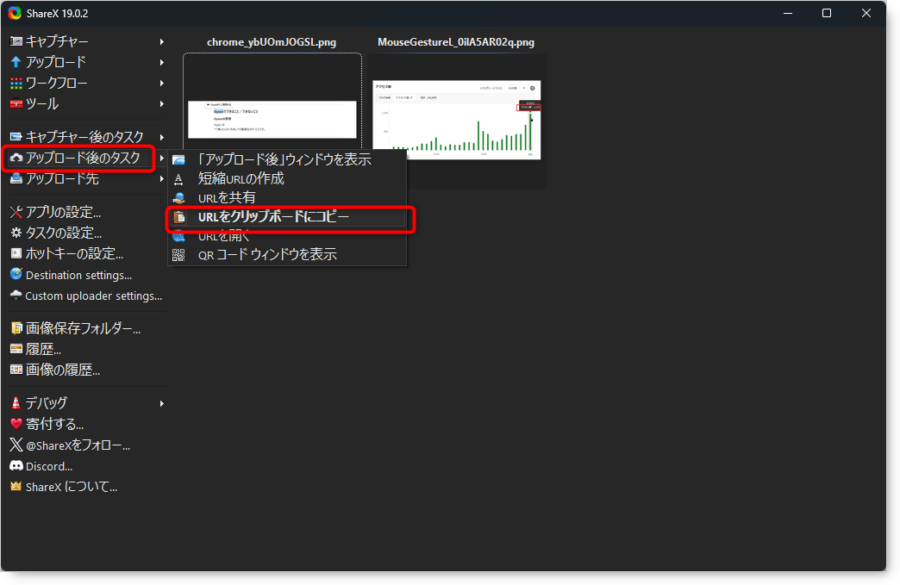
Task: Click the blue upload arrow icon
Action: coord(15,62)
